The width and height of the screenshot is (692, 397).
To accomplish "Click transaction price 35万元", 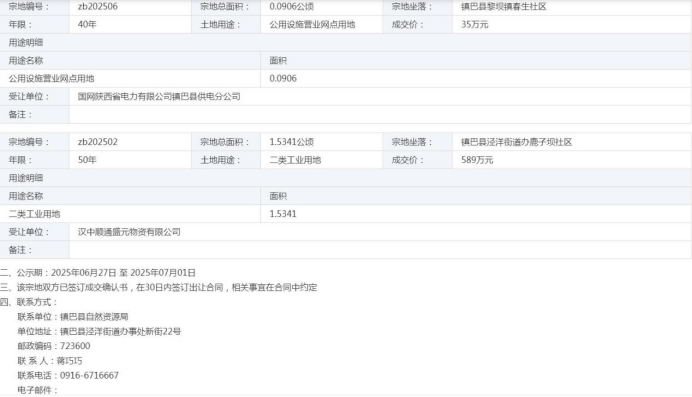I will [x=474, y=25].
